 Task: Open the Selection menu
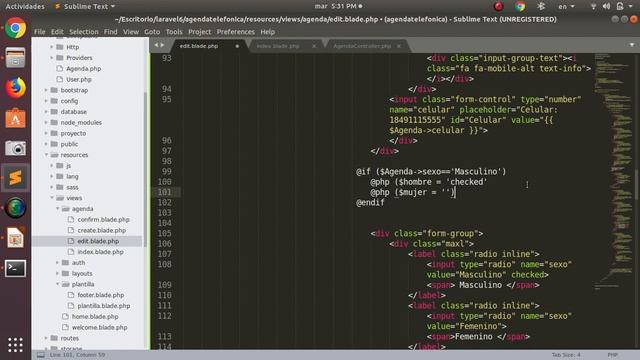point(84,32)
